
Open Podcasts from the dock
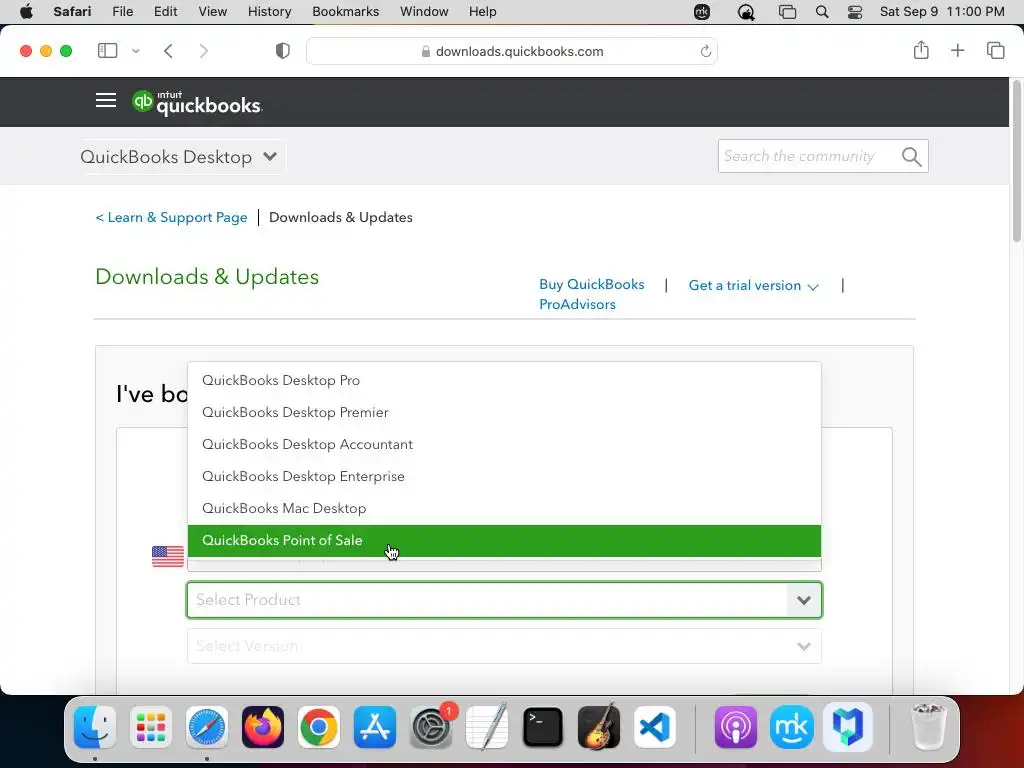tap(735, 727)
